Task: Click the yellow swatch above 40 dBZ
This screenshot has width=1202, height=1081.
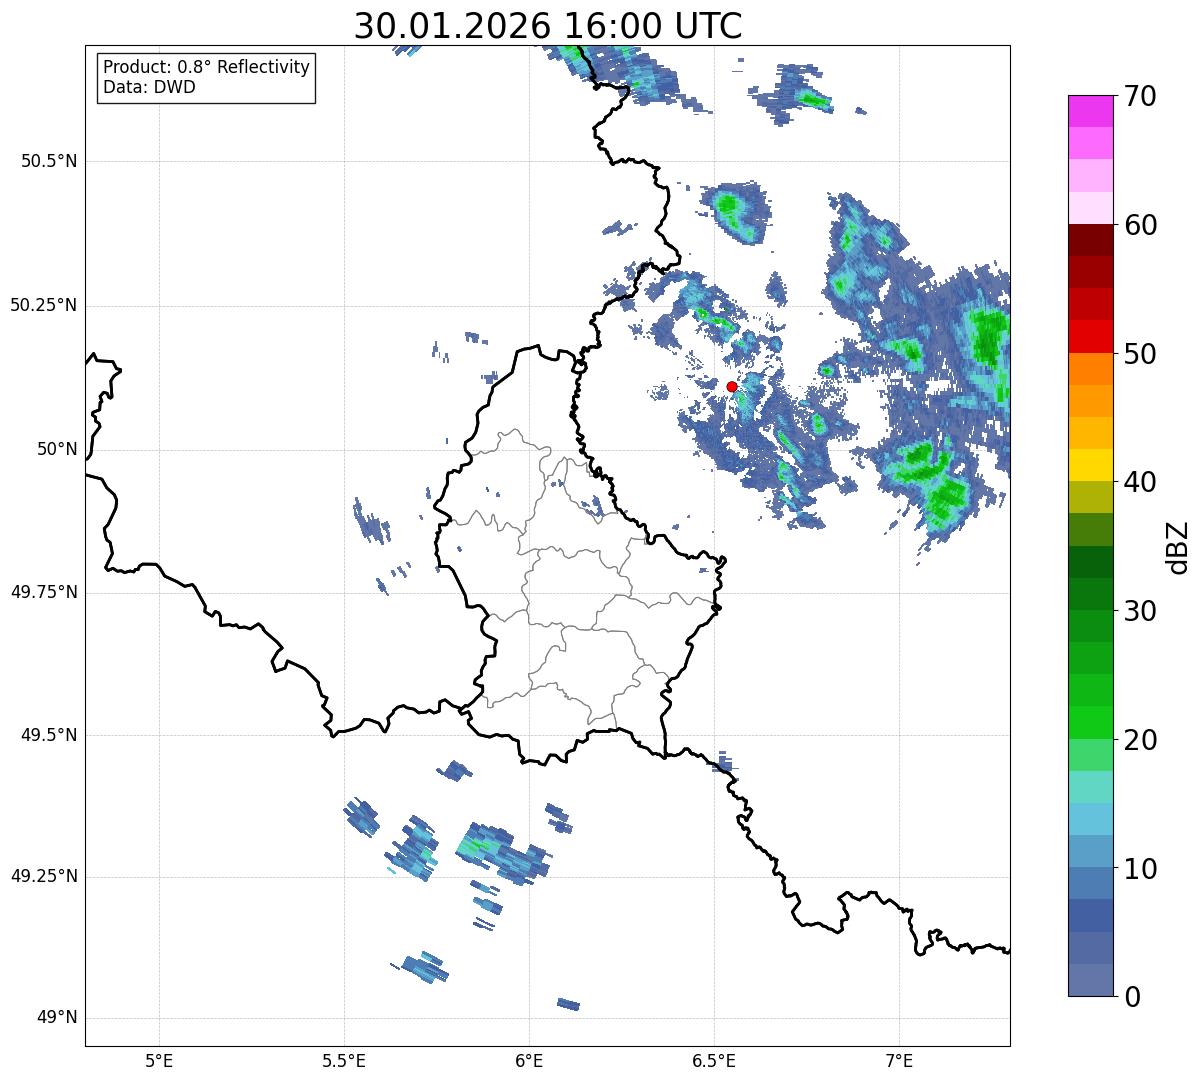Action: click(x=1091, y=465)
